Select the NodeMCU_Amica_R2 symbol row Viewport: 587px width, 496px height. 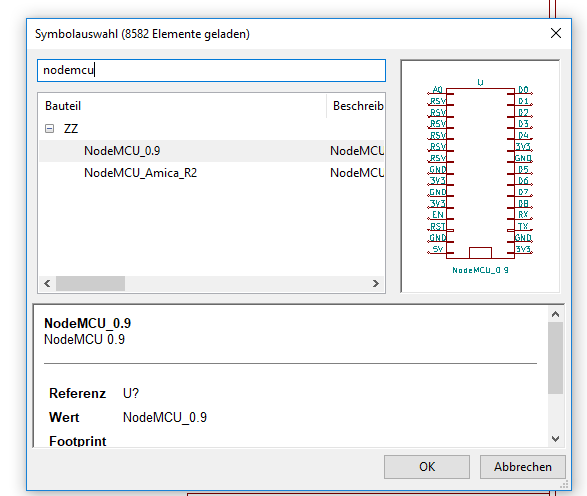(212, 173)
